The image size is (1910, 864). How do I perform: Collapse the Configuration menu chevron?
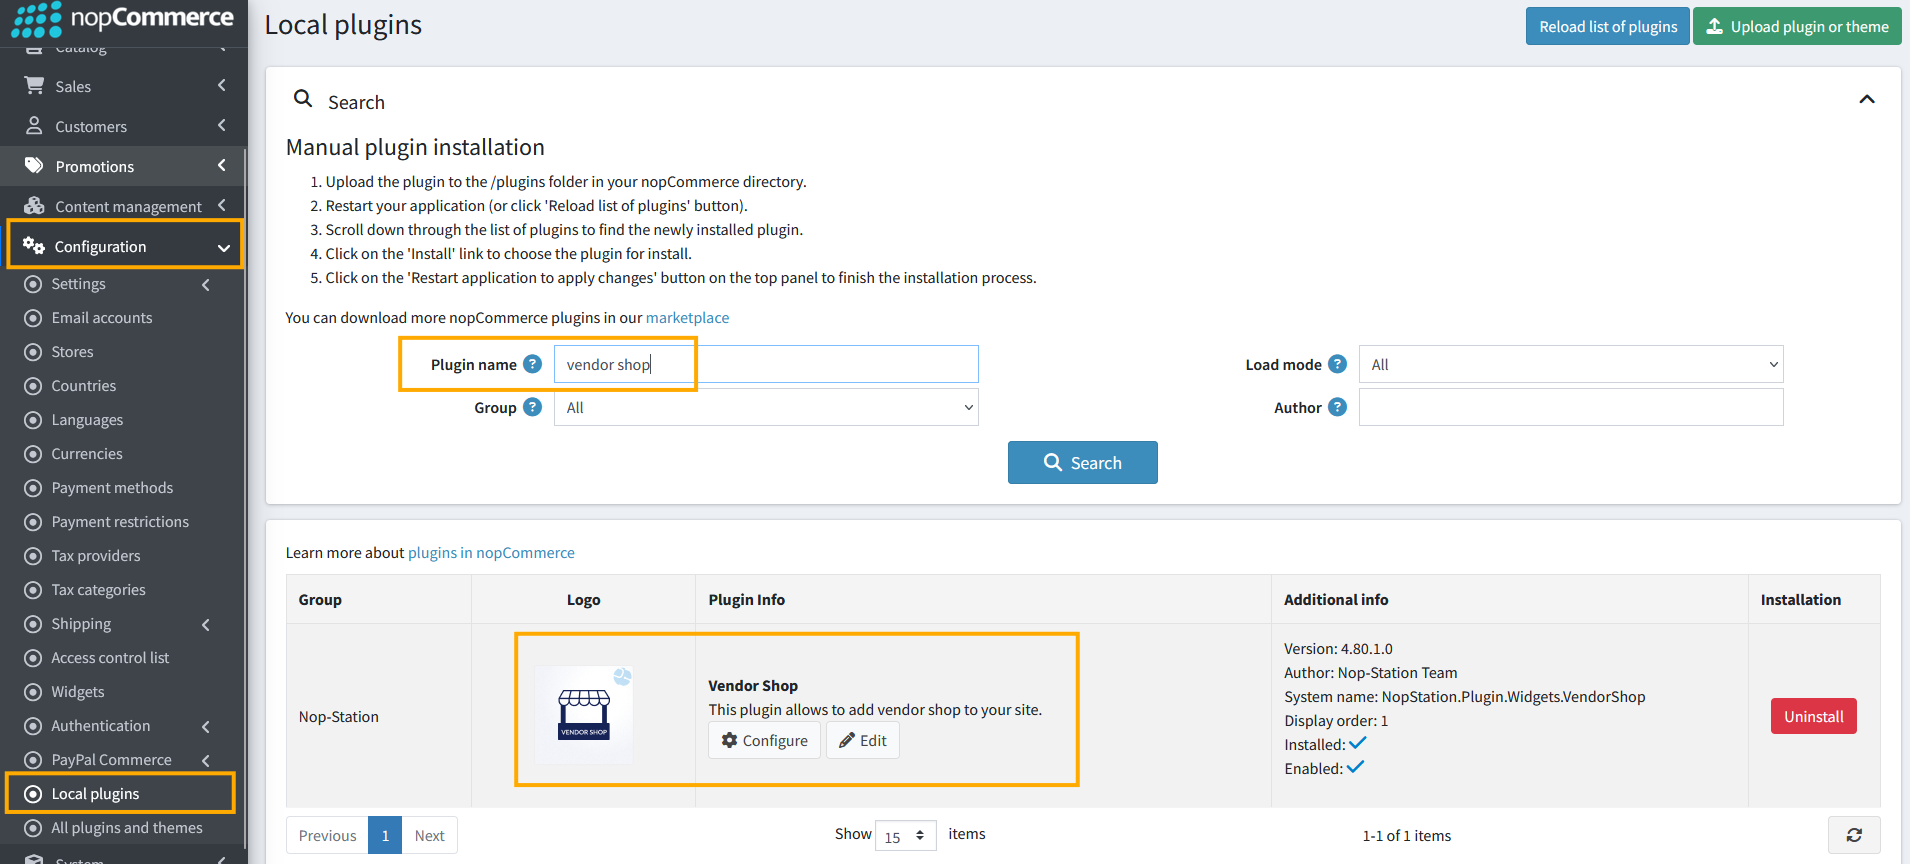coord(224,247)
